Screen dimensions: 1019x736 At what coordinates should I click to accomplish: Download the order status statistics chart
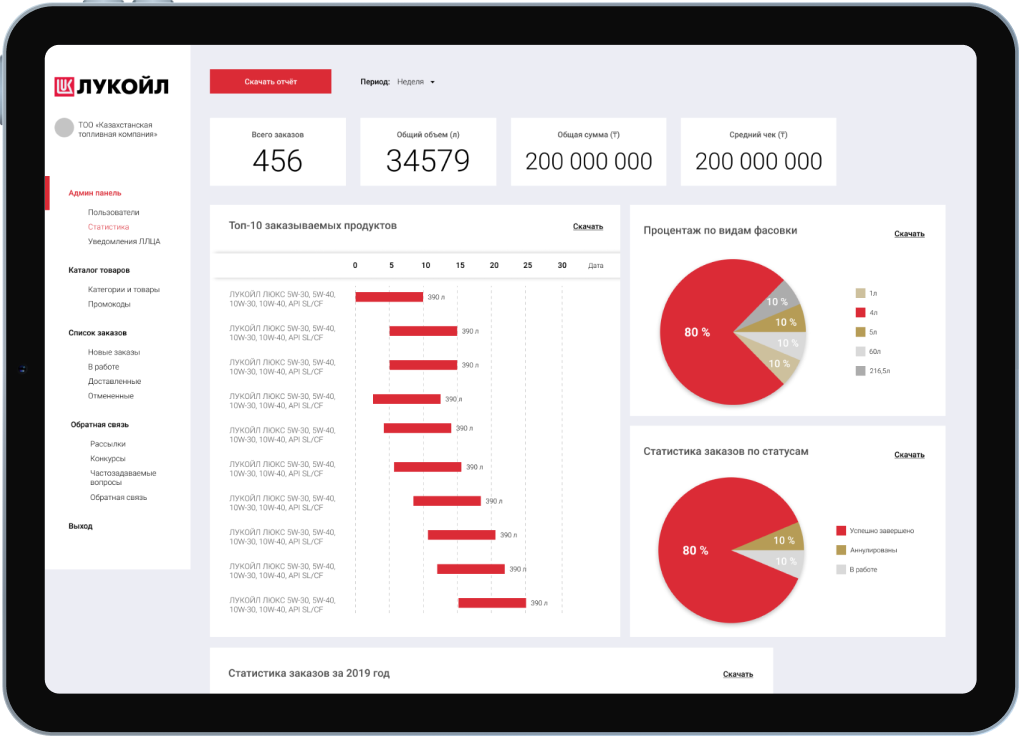909,455
